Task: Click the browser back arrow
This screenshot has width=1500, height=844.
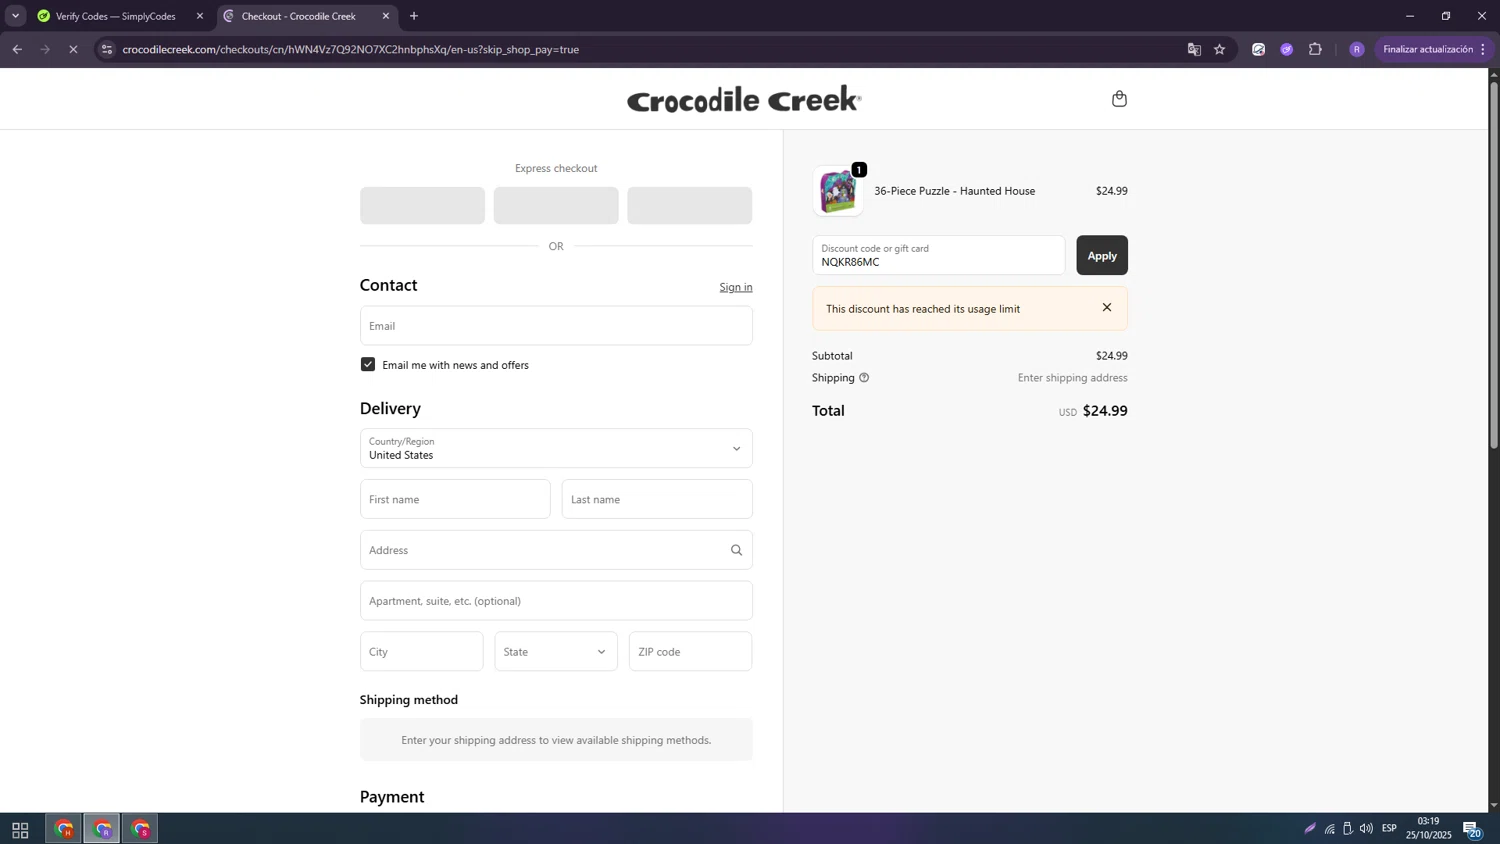Action: pos(17,49)
